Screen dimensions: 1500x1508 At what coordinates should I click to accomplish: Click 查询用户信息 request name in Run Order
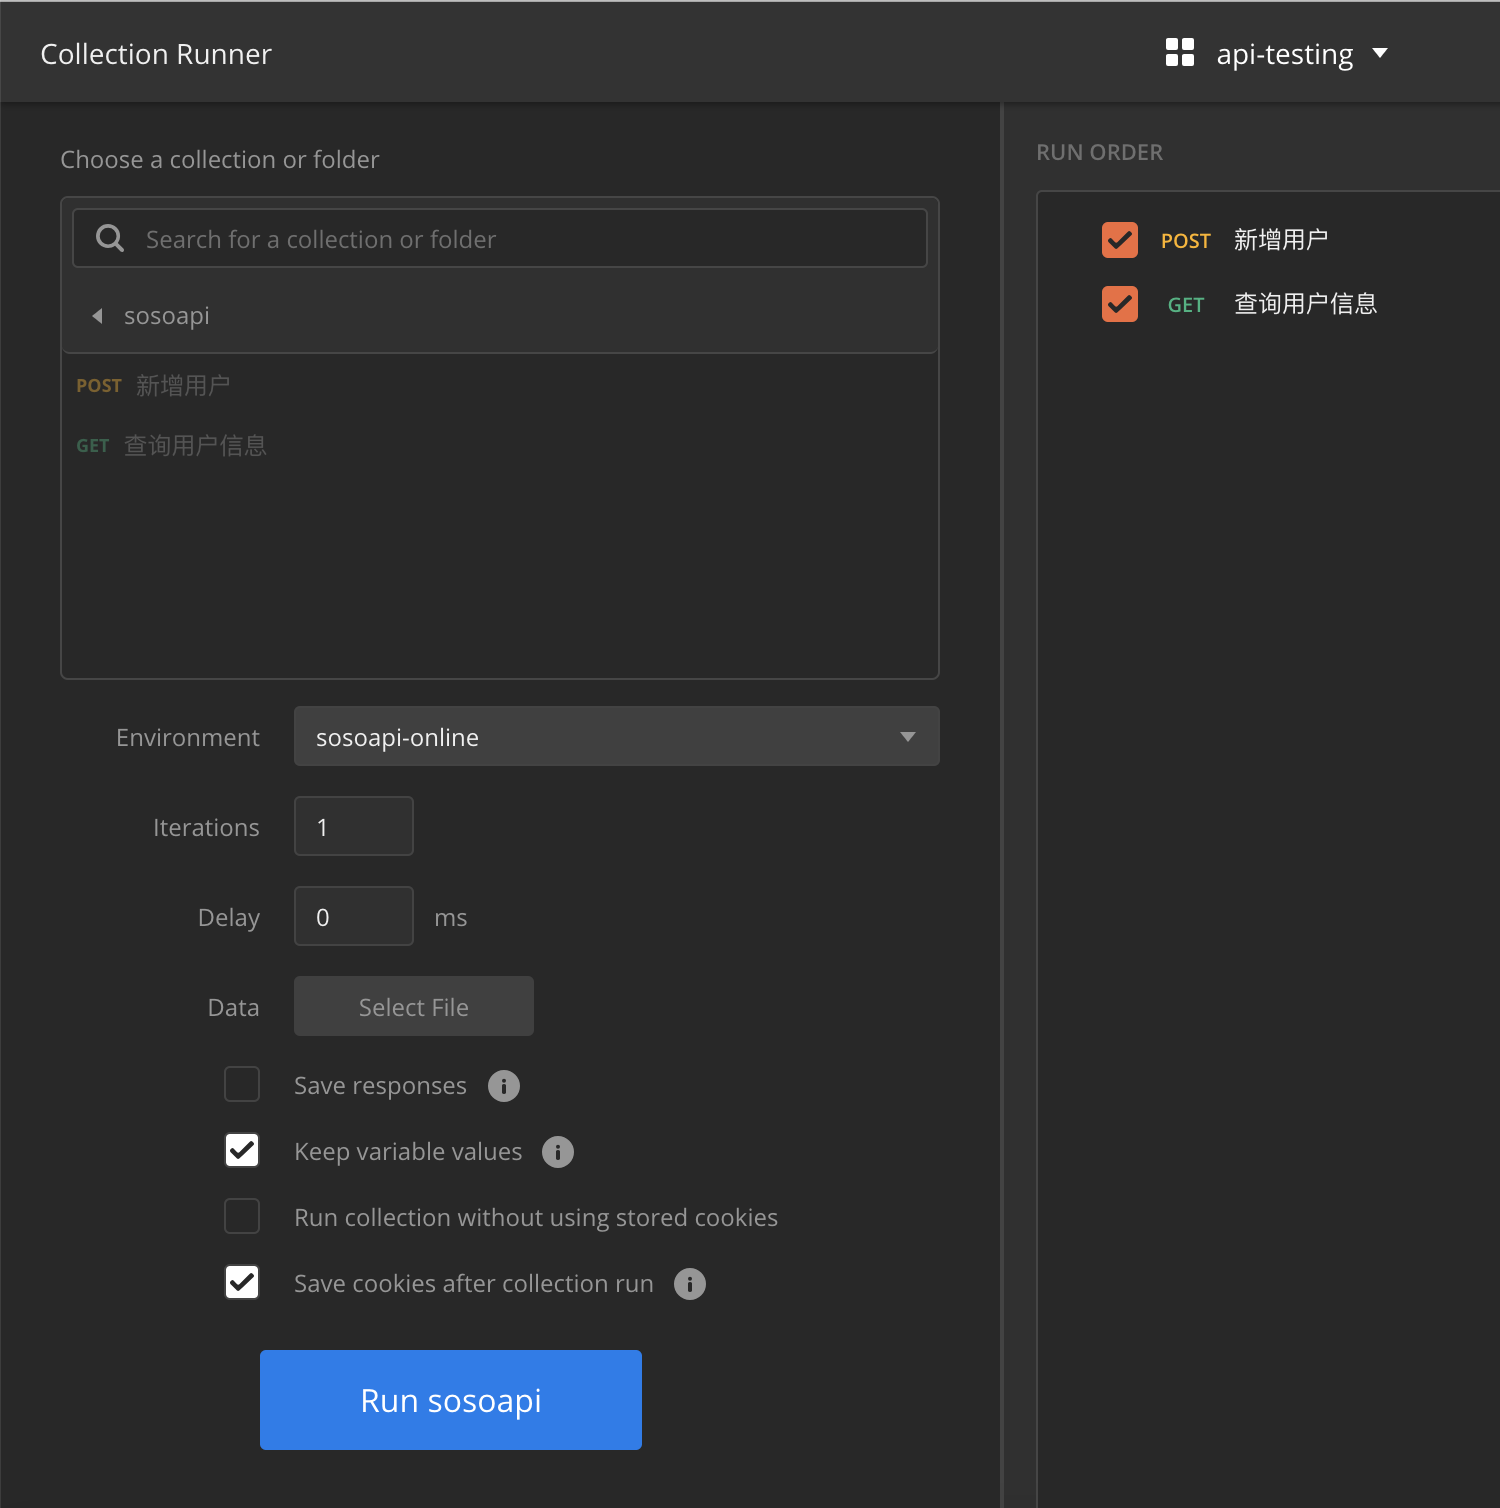tap(1306, 304)
